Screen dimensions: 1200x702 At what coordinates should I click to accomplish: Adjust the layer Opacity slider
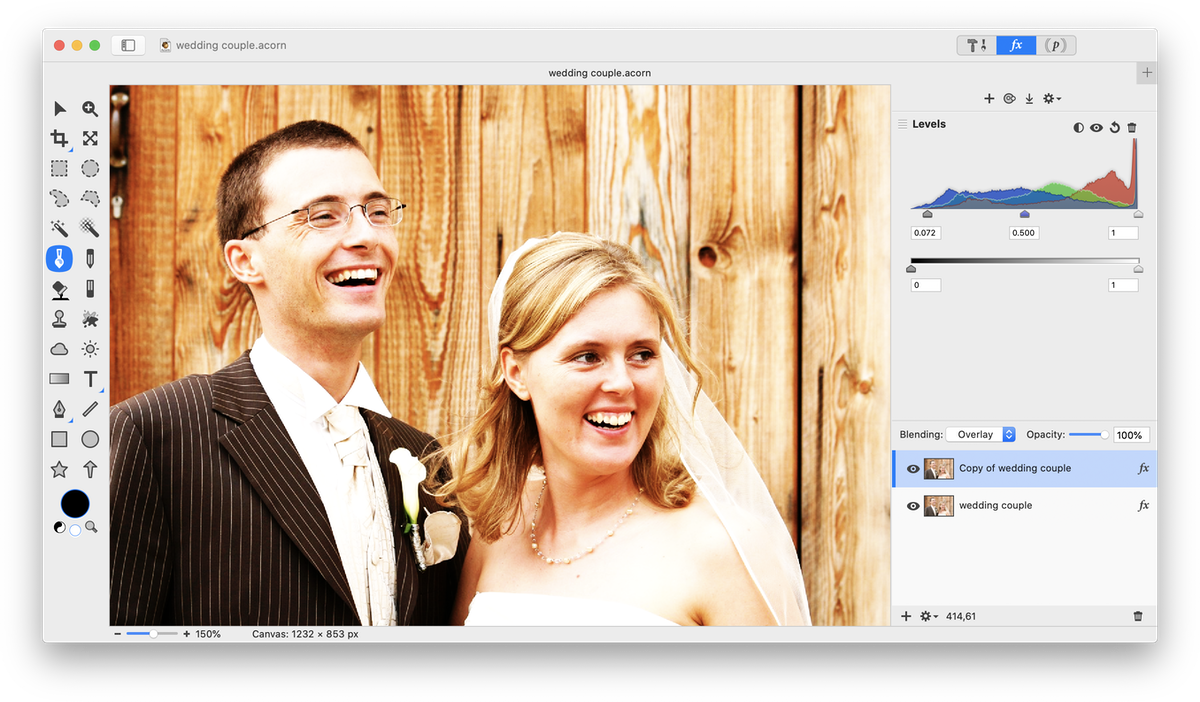click(1088, 435)
